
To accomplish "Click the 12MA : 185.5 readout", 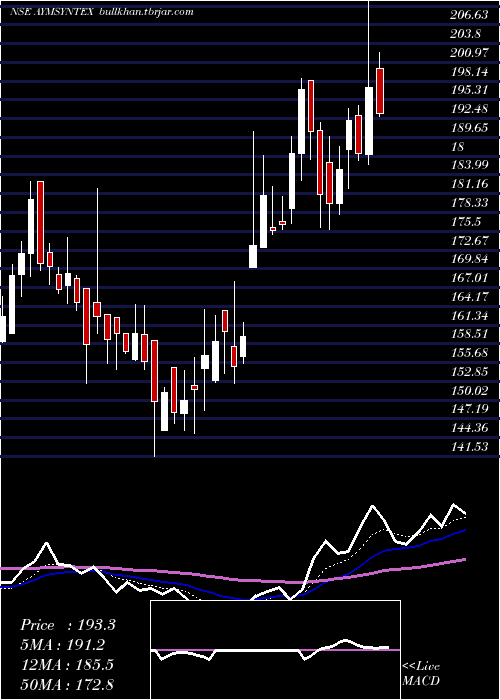I will click(67, 664).
